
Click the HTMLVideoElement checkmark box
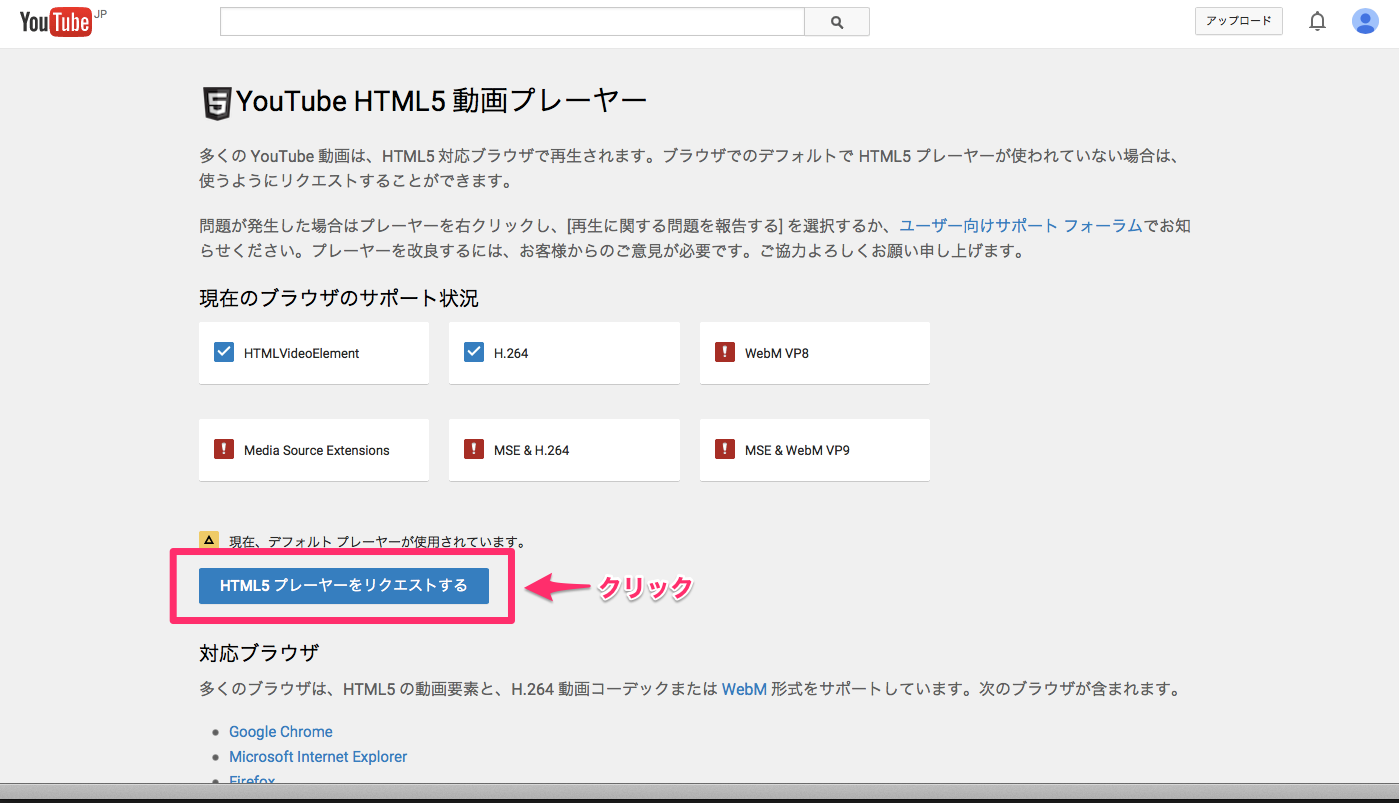[224, 352]
